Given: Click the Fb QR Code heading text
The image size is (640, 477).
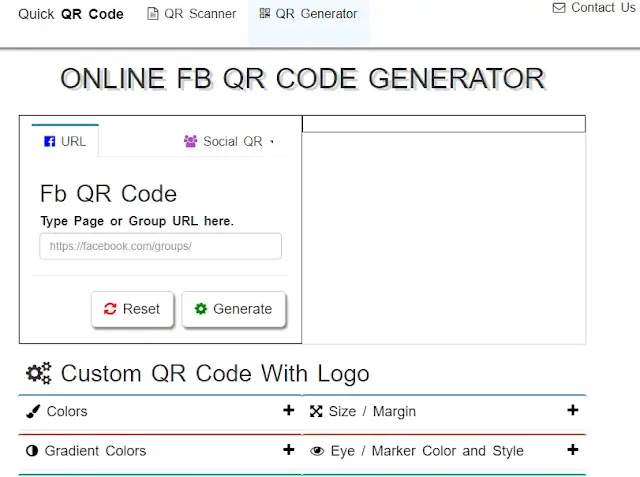Looking at the screenshot, I should tap(108, 193).
